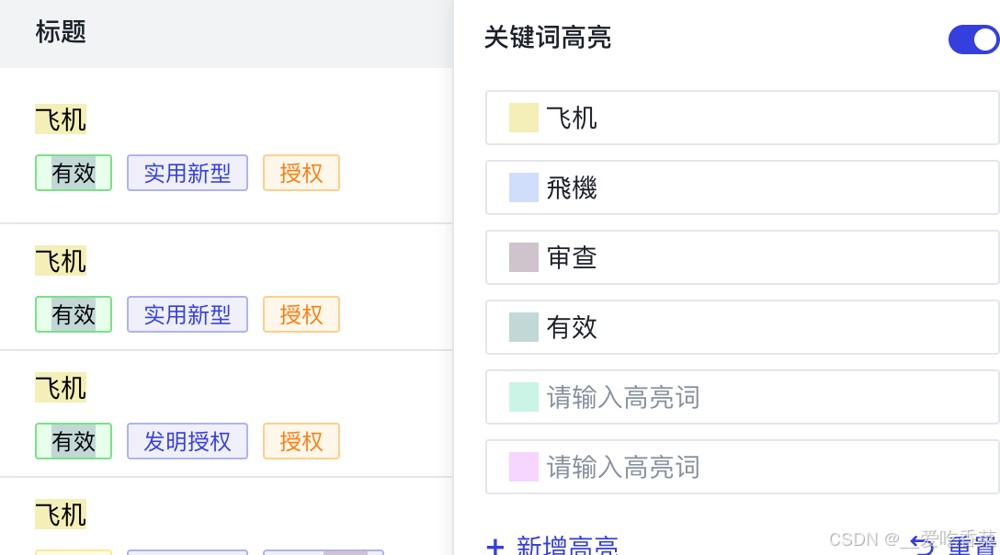Viewport: 1000px width, 555px height.
Task: Focus the pink 请输入高亮词 input field
Action: point(742,466)
